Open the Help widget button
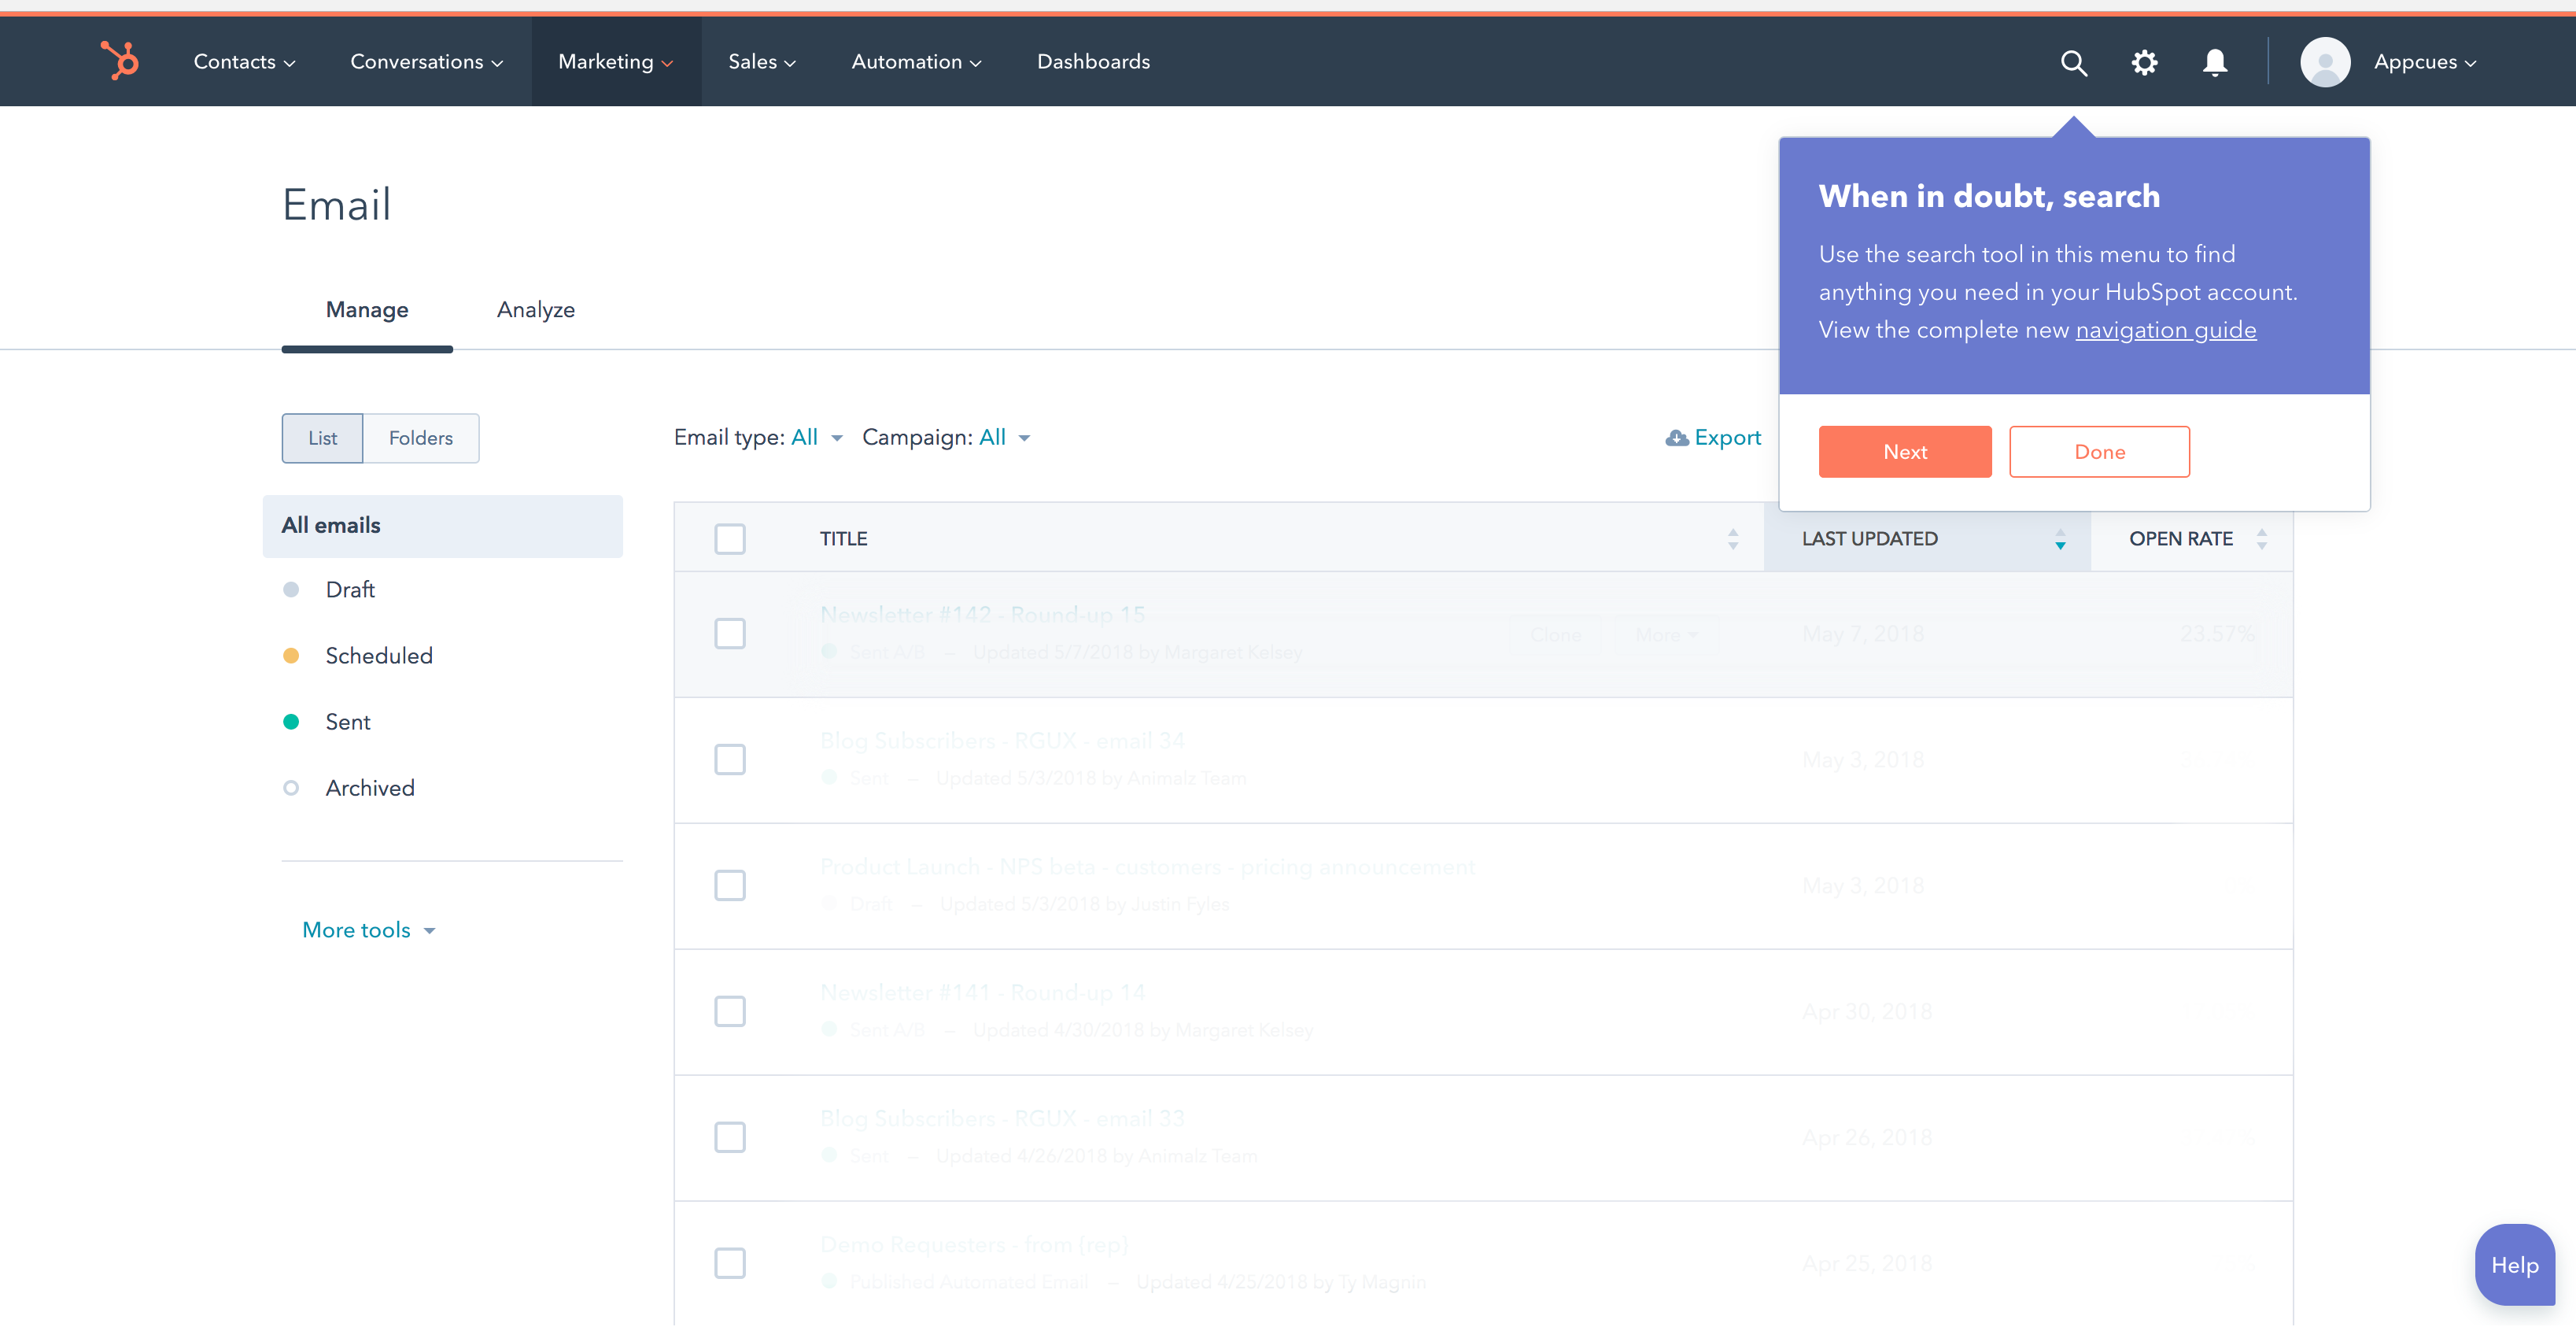 pos(2514,1265)
